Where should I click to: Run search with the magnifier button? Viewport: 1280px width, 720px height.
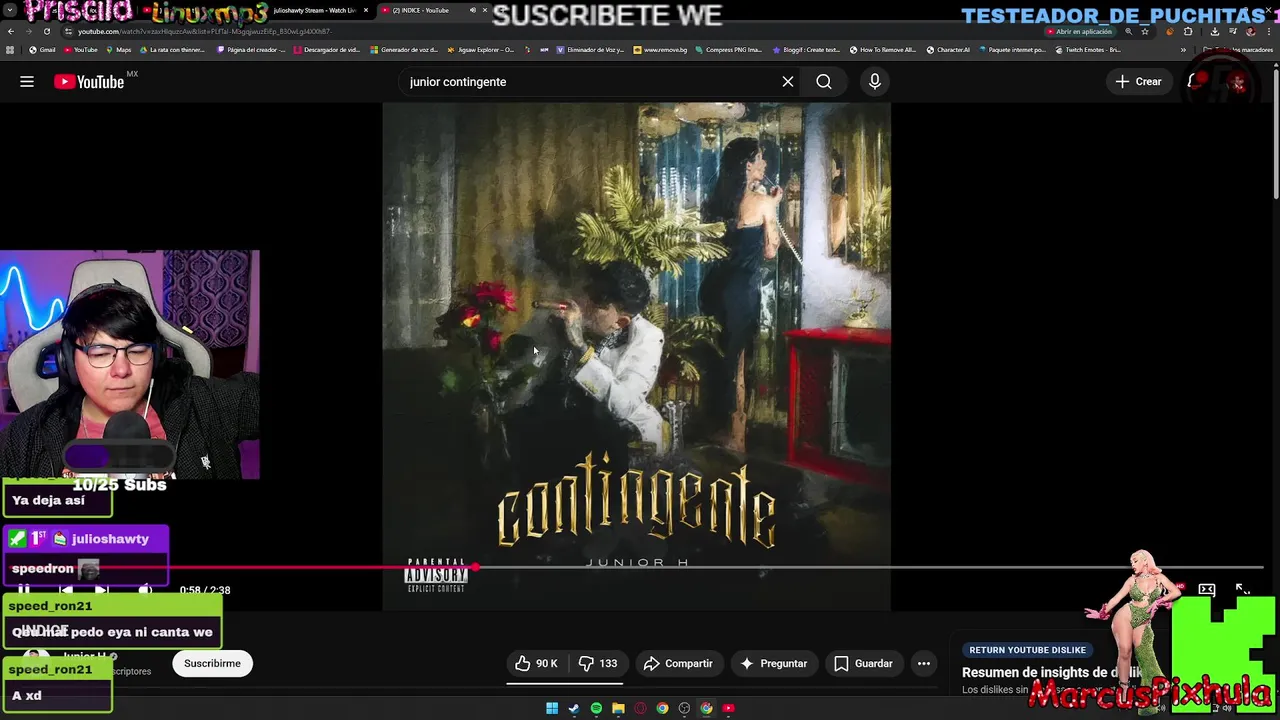[824, 82]
